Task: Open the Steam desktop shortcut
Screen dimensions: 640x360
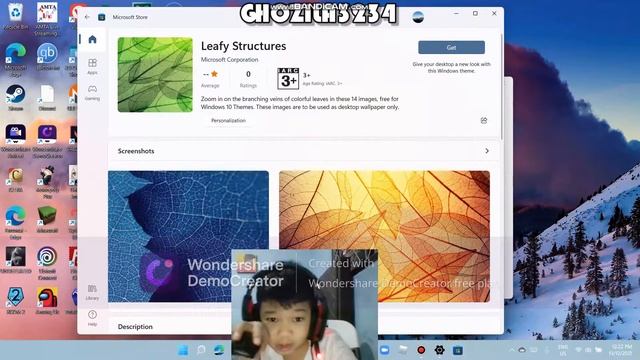Action: coord(16,98)
